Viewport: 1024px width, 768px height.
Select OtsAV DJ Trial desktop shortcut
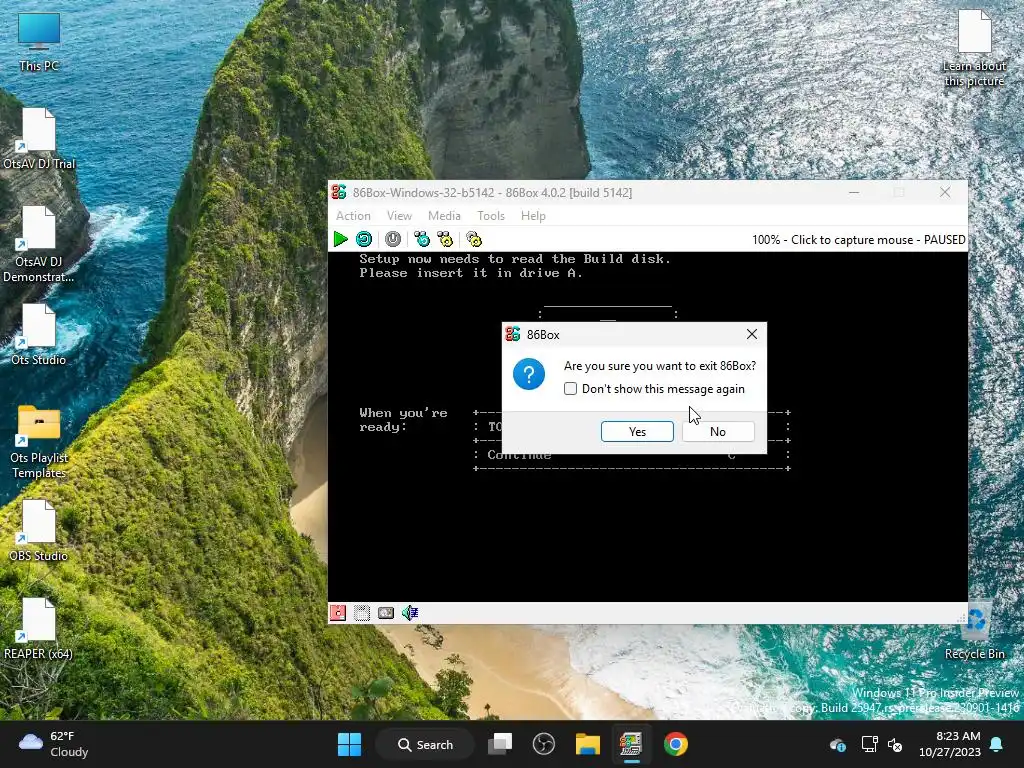point(39,139)
